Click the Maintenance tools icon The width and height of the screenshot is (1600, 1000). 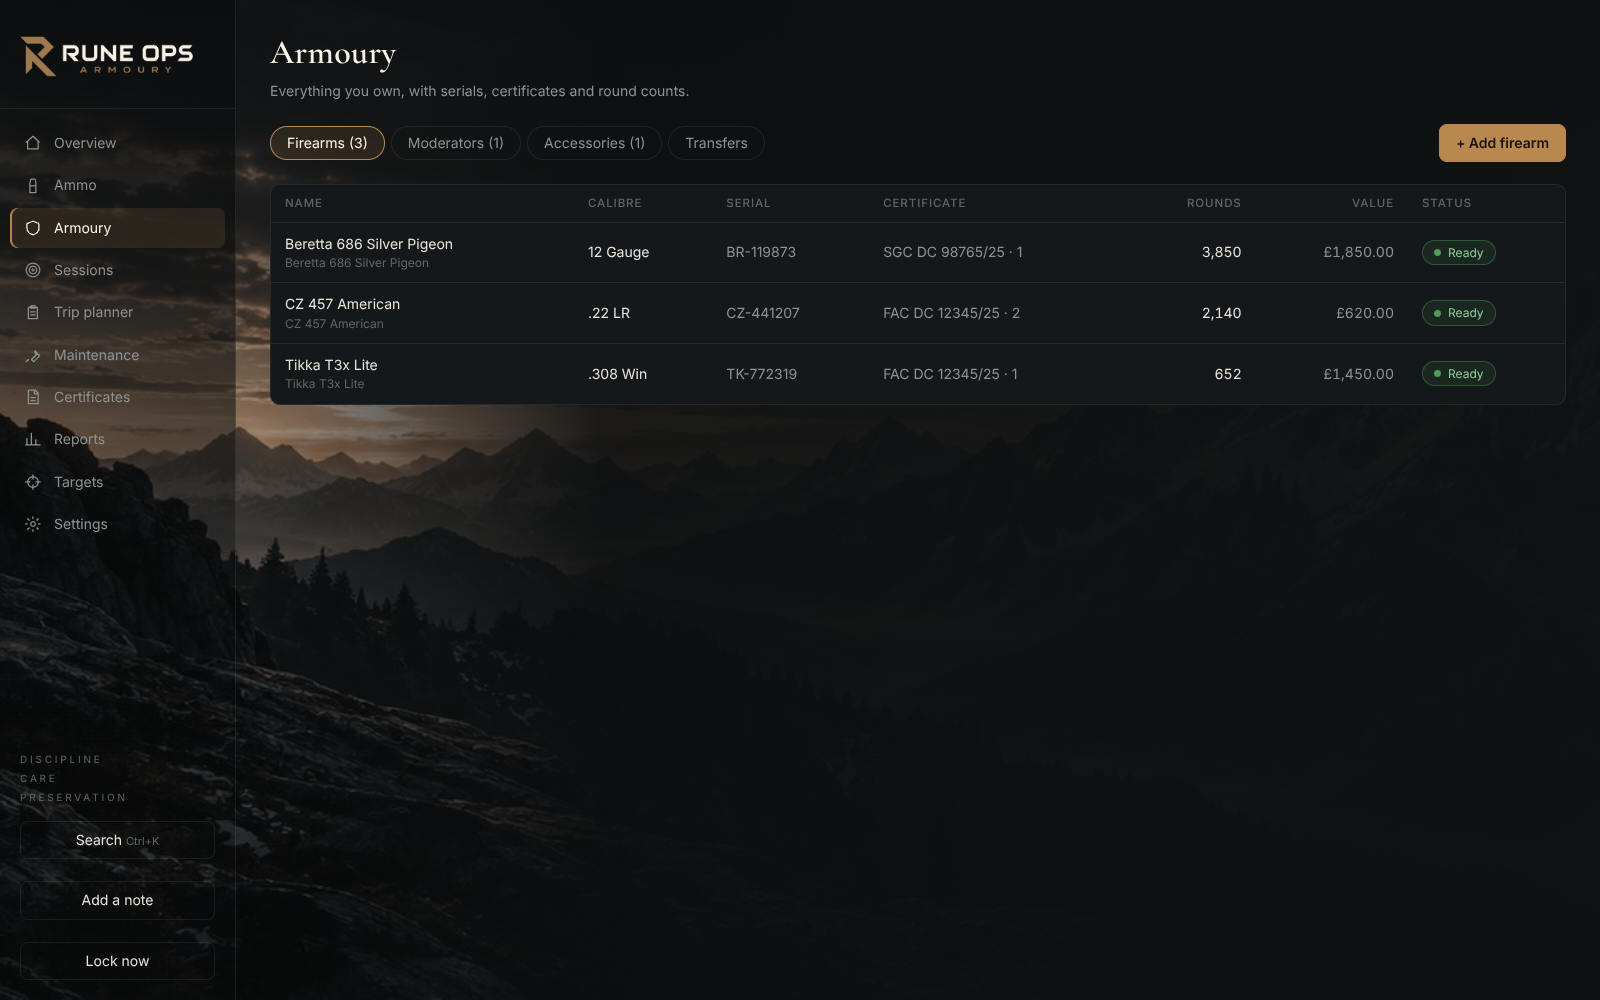[33, 355]
